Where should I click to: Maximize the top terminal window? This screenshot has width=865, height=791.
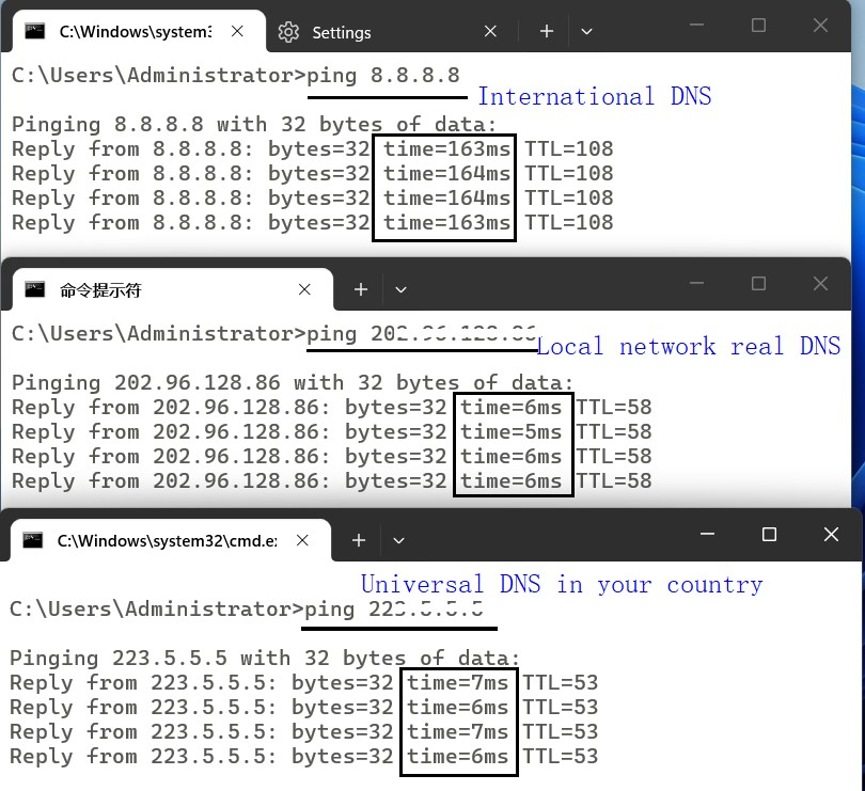(759, 25)
